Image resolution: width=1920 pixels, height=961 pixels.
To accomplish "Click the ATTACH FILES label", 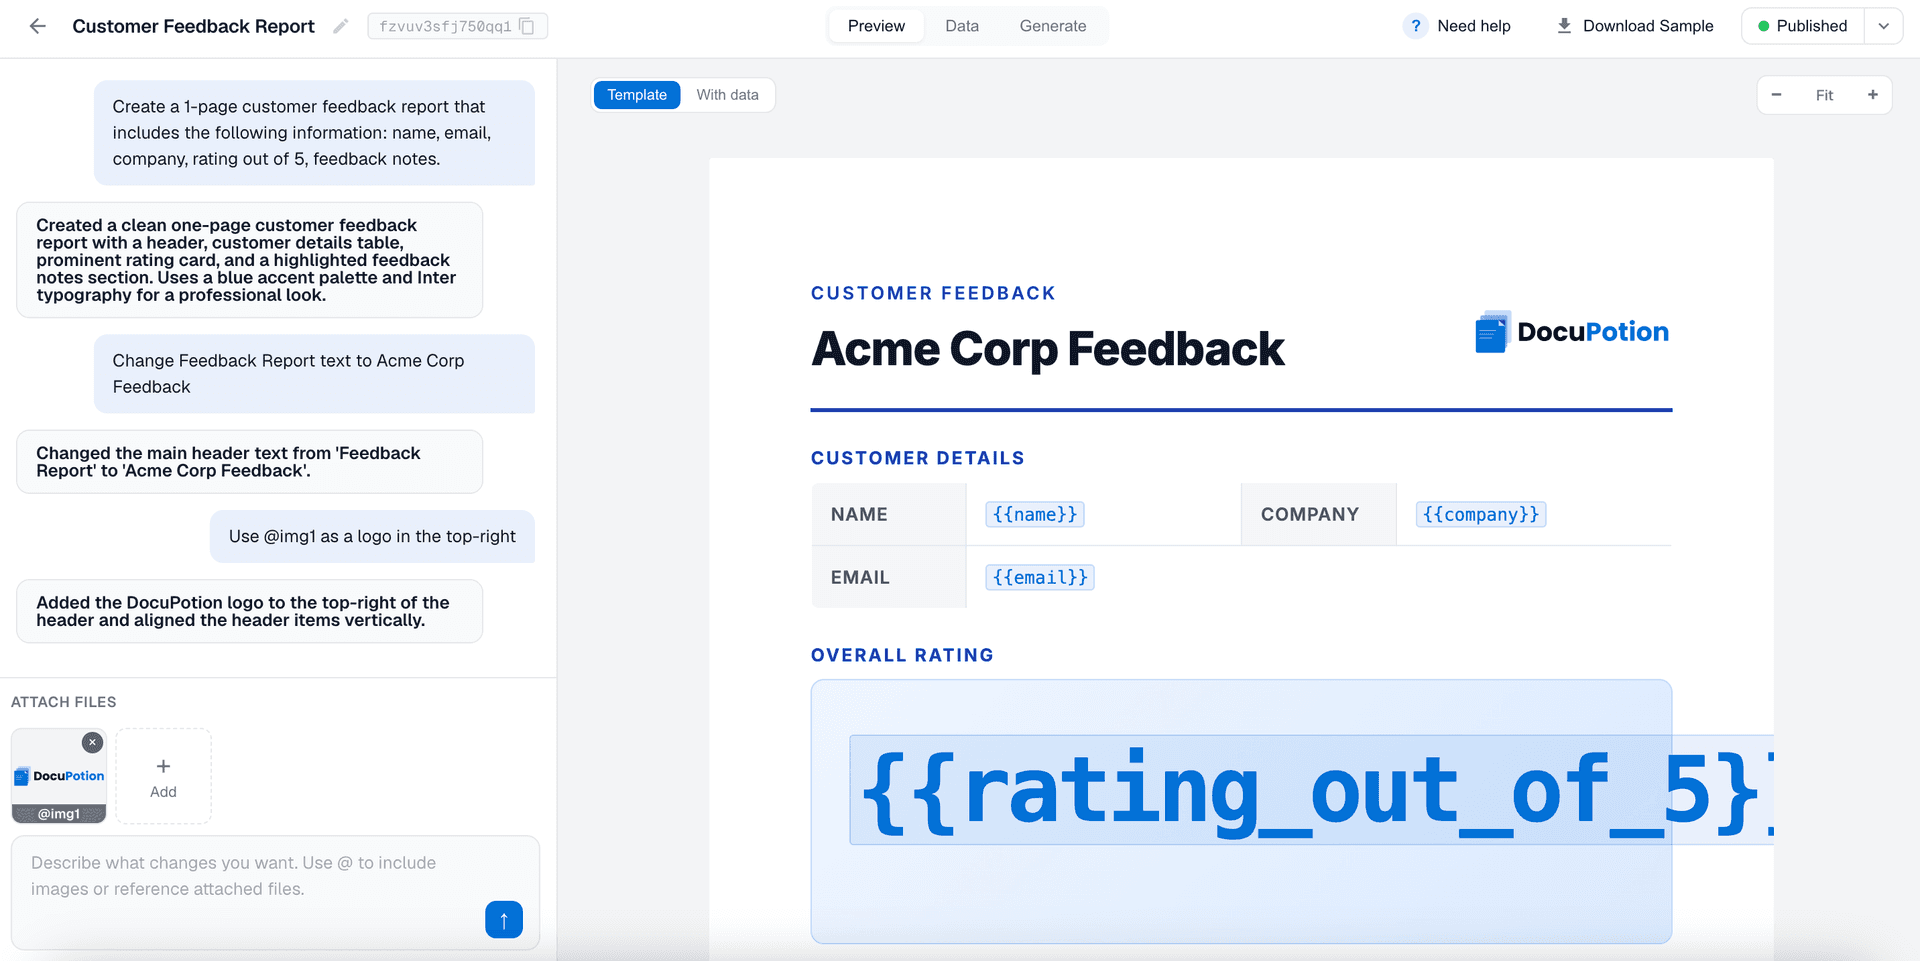I will click(63, 702).
